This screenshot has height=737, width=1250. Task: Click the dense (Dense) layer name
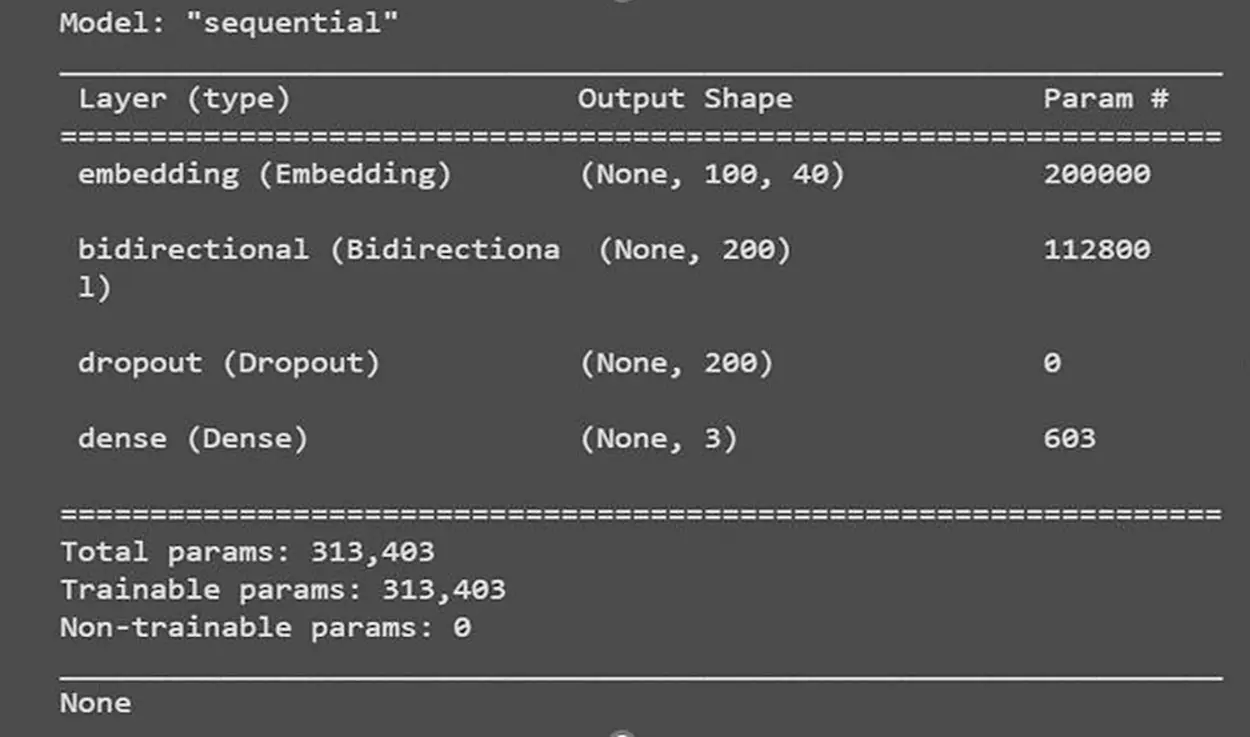193,439
